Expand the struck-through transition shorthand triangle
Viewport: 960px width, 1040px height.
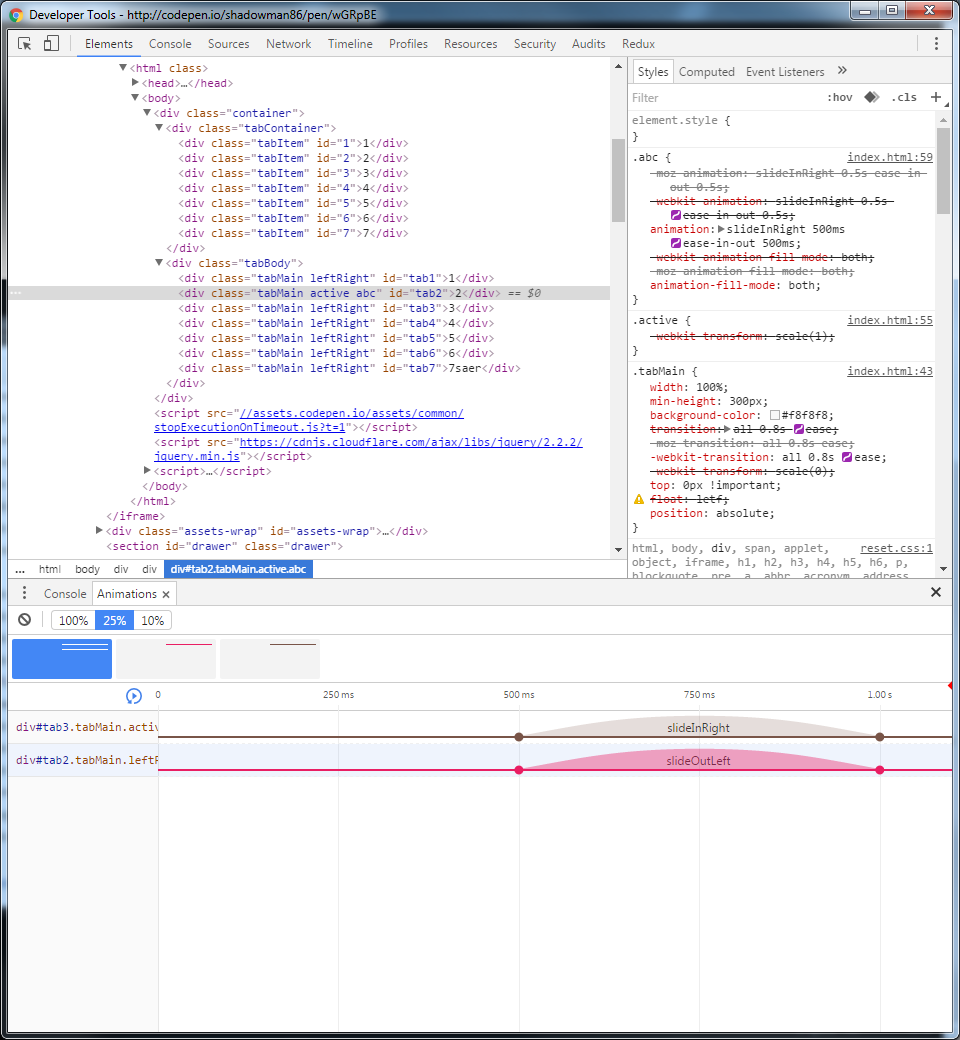pos(727,429)
